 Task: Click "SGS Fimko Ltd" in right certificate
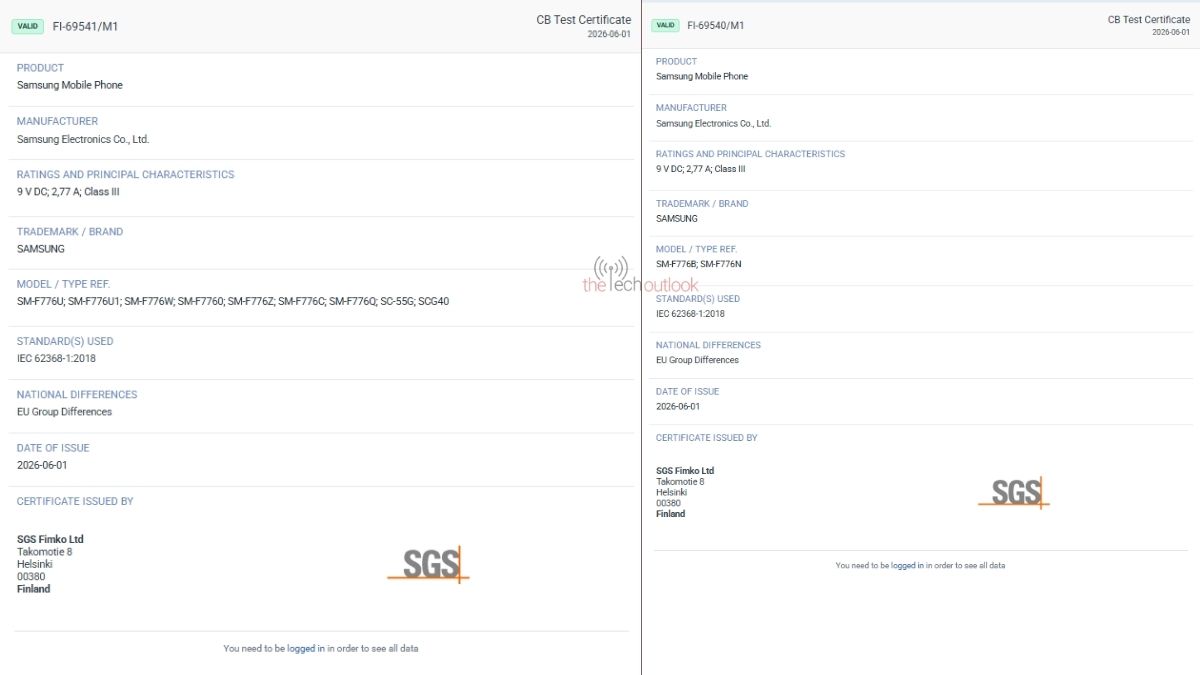tap(685, 471)
